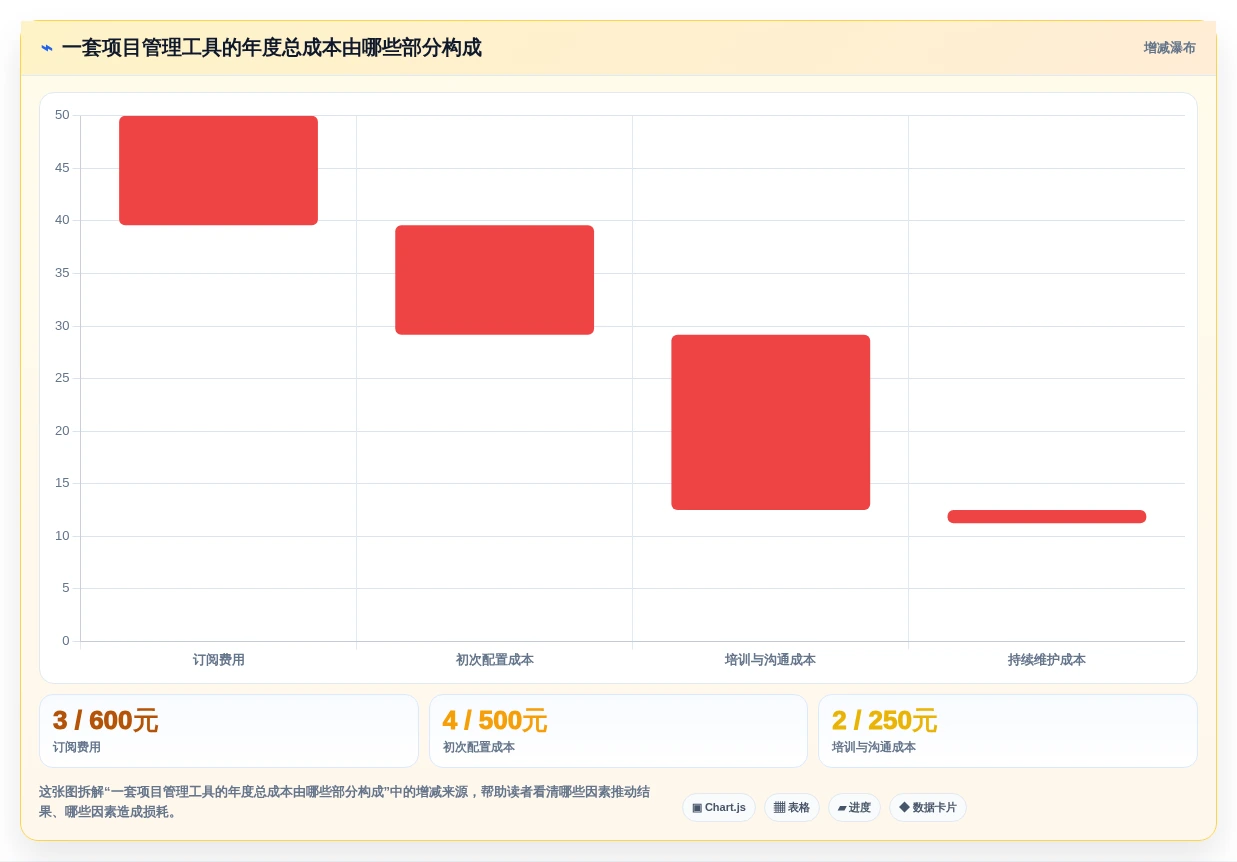Click the chart title about 年度总成本
Viewport: 1237px width, 862px height.
click(x=271, y=48)
